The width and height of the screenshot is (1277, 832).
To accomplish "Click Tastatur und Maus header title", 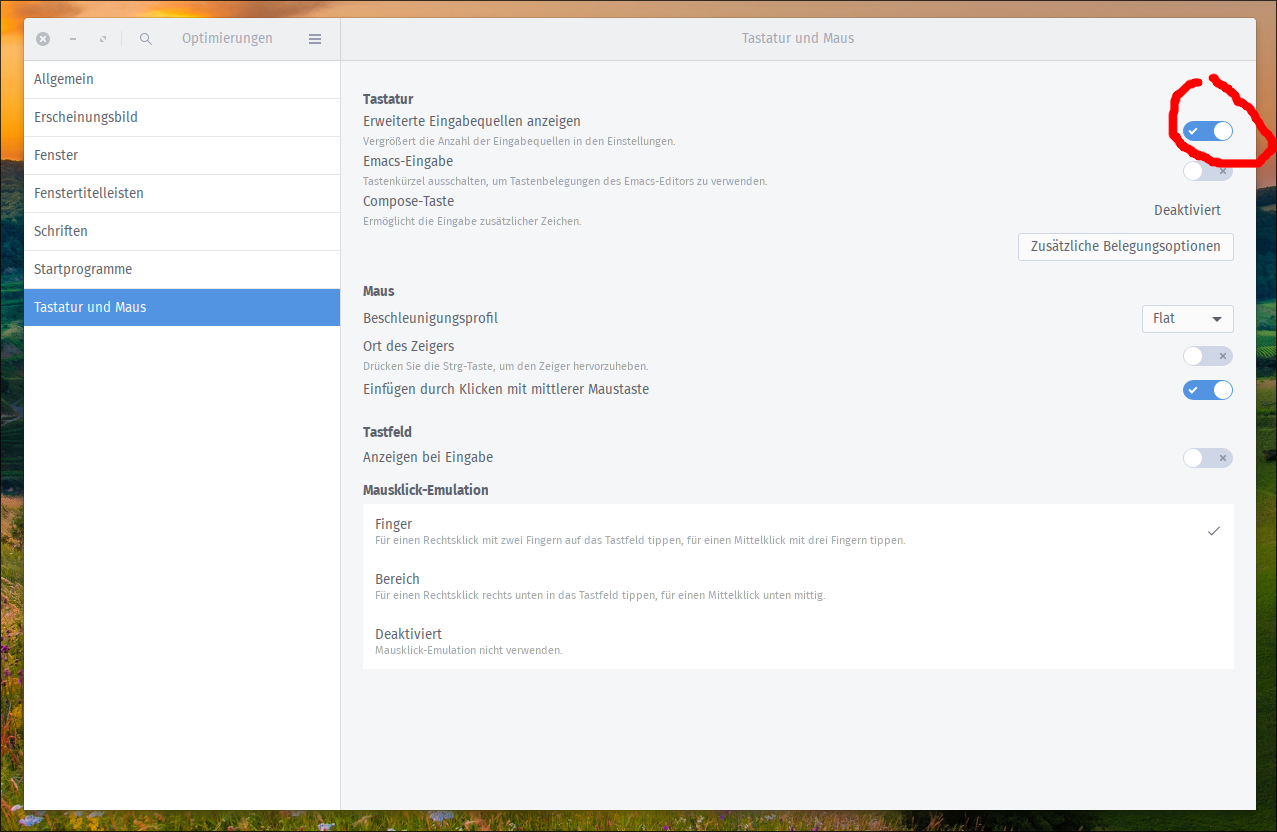I will pos(798,39).
